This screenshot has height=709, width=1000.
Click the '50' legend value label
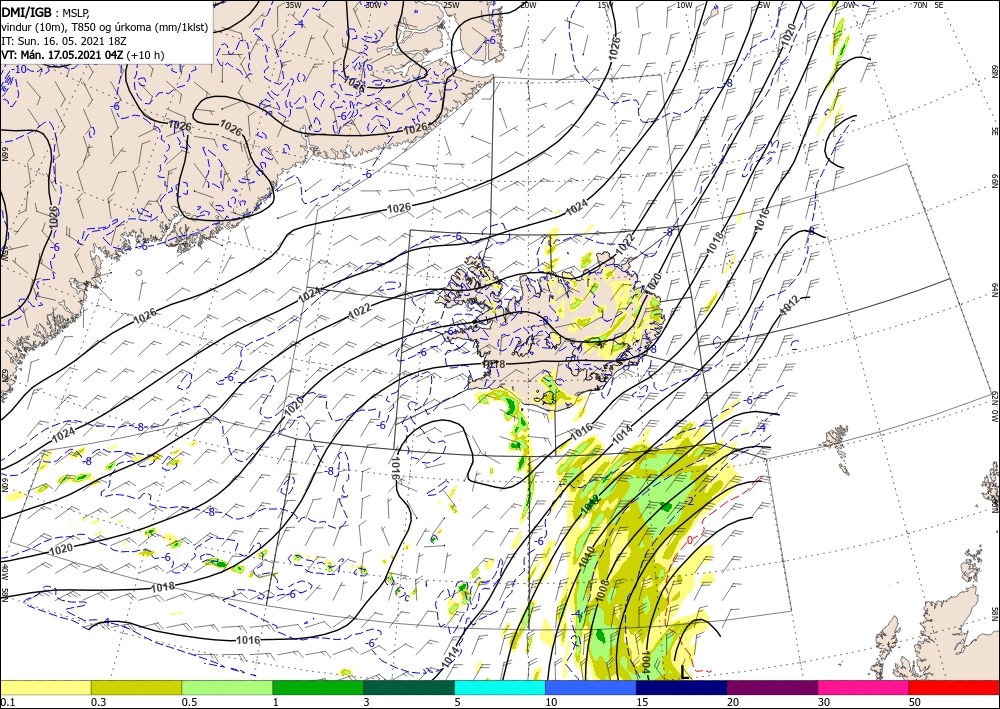pos(915,702)
